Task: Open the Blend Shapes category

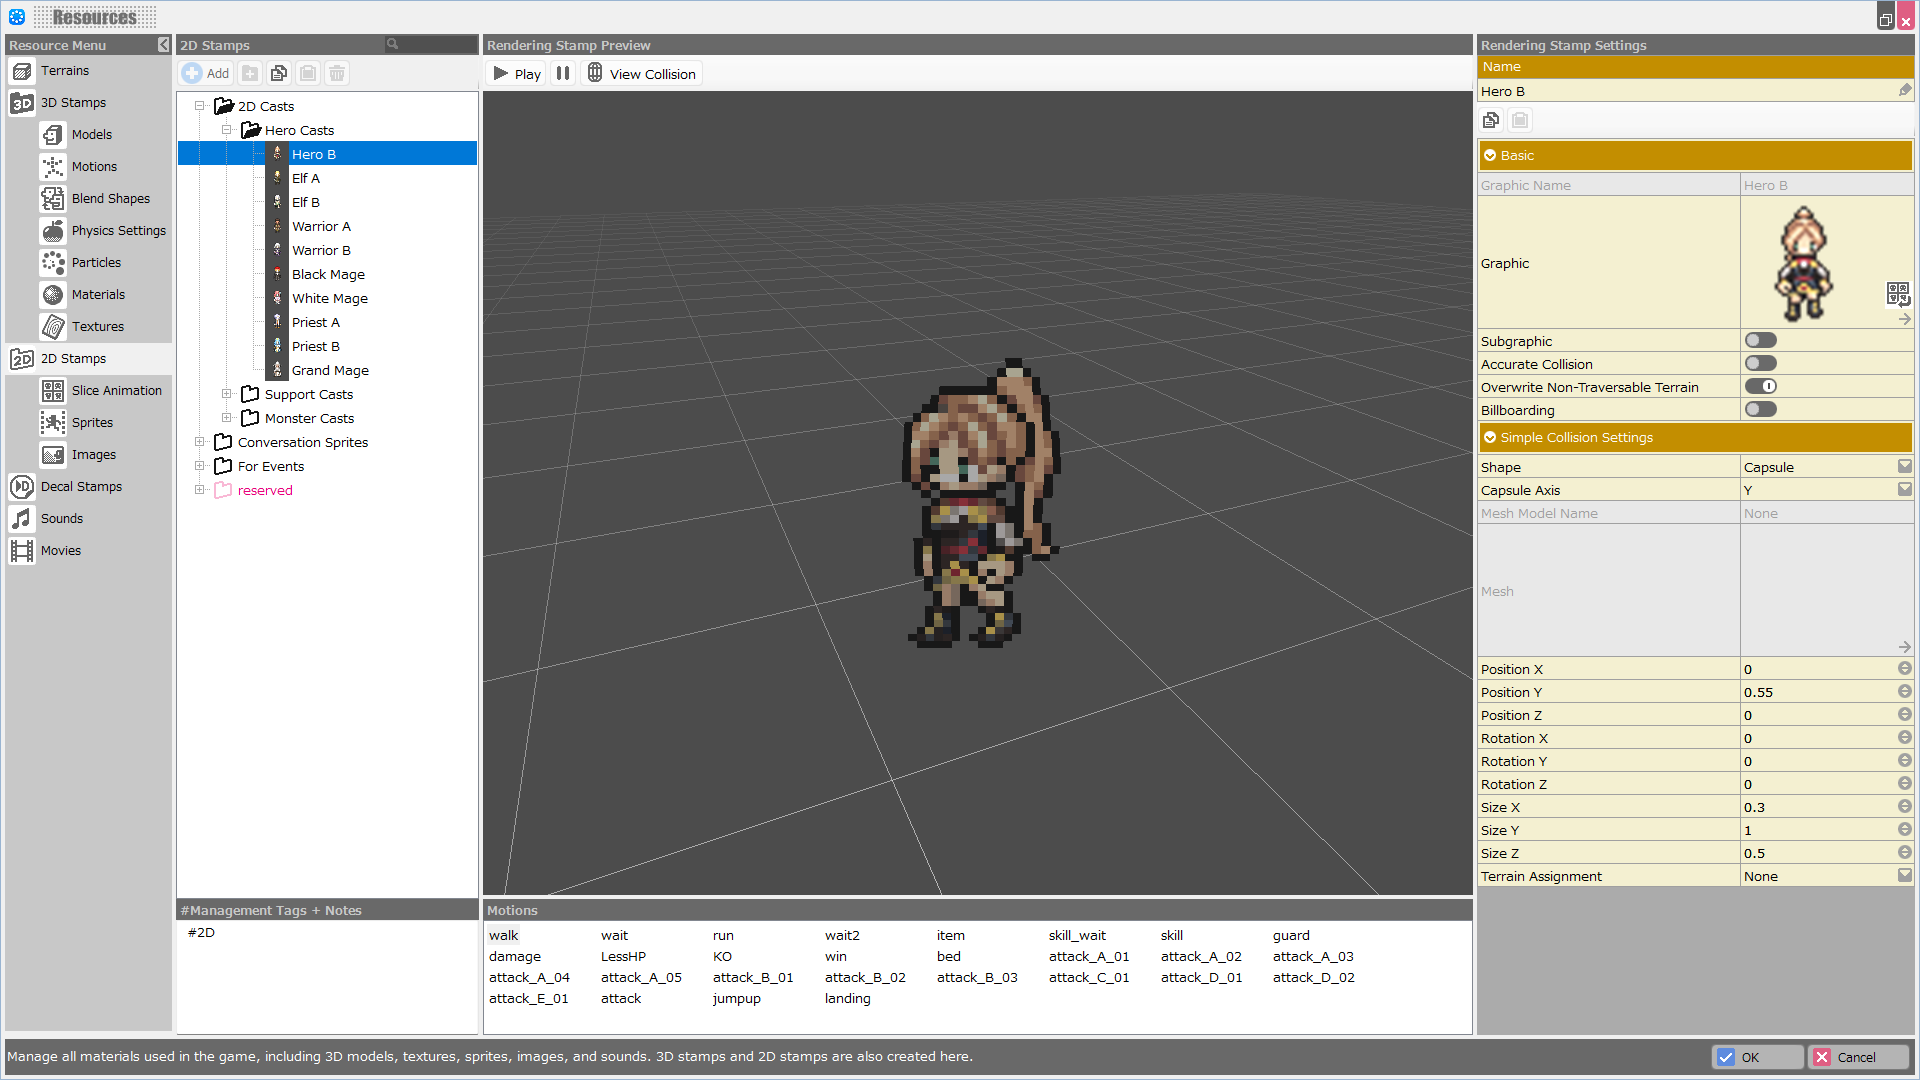Action: click(110, 199)
